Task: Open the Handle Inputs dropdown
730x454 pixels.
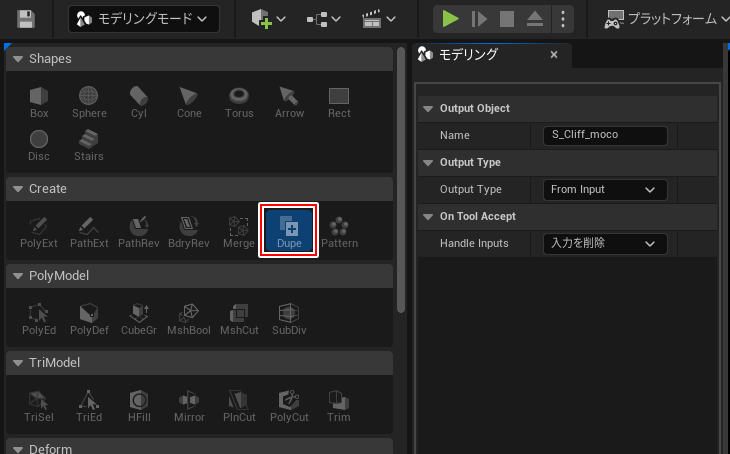Action: (603, 243)
